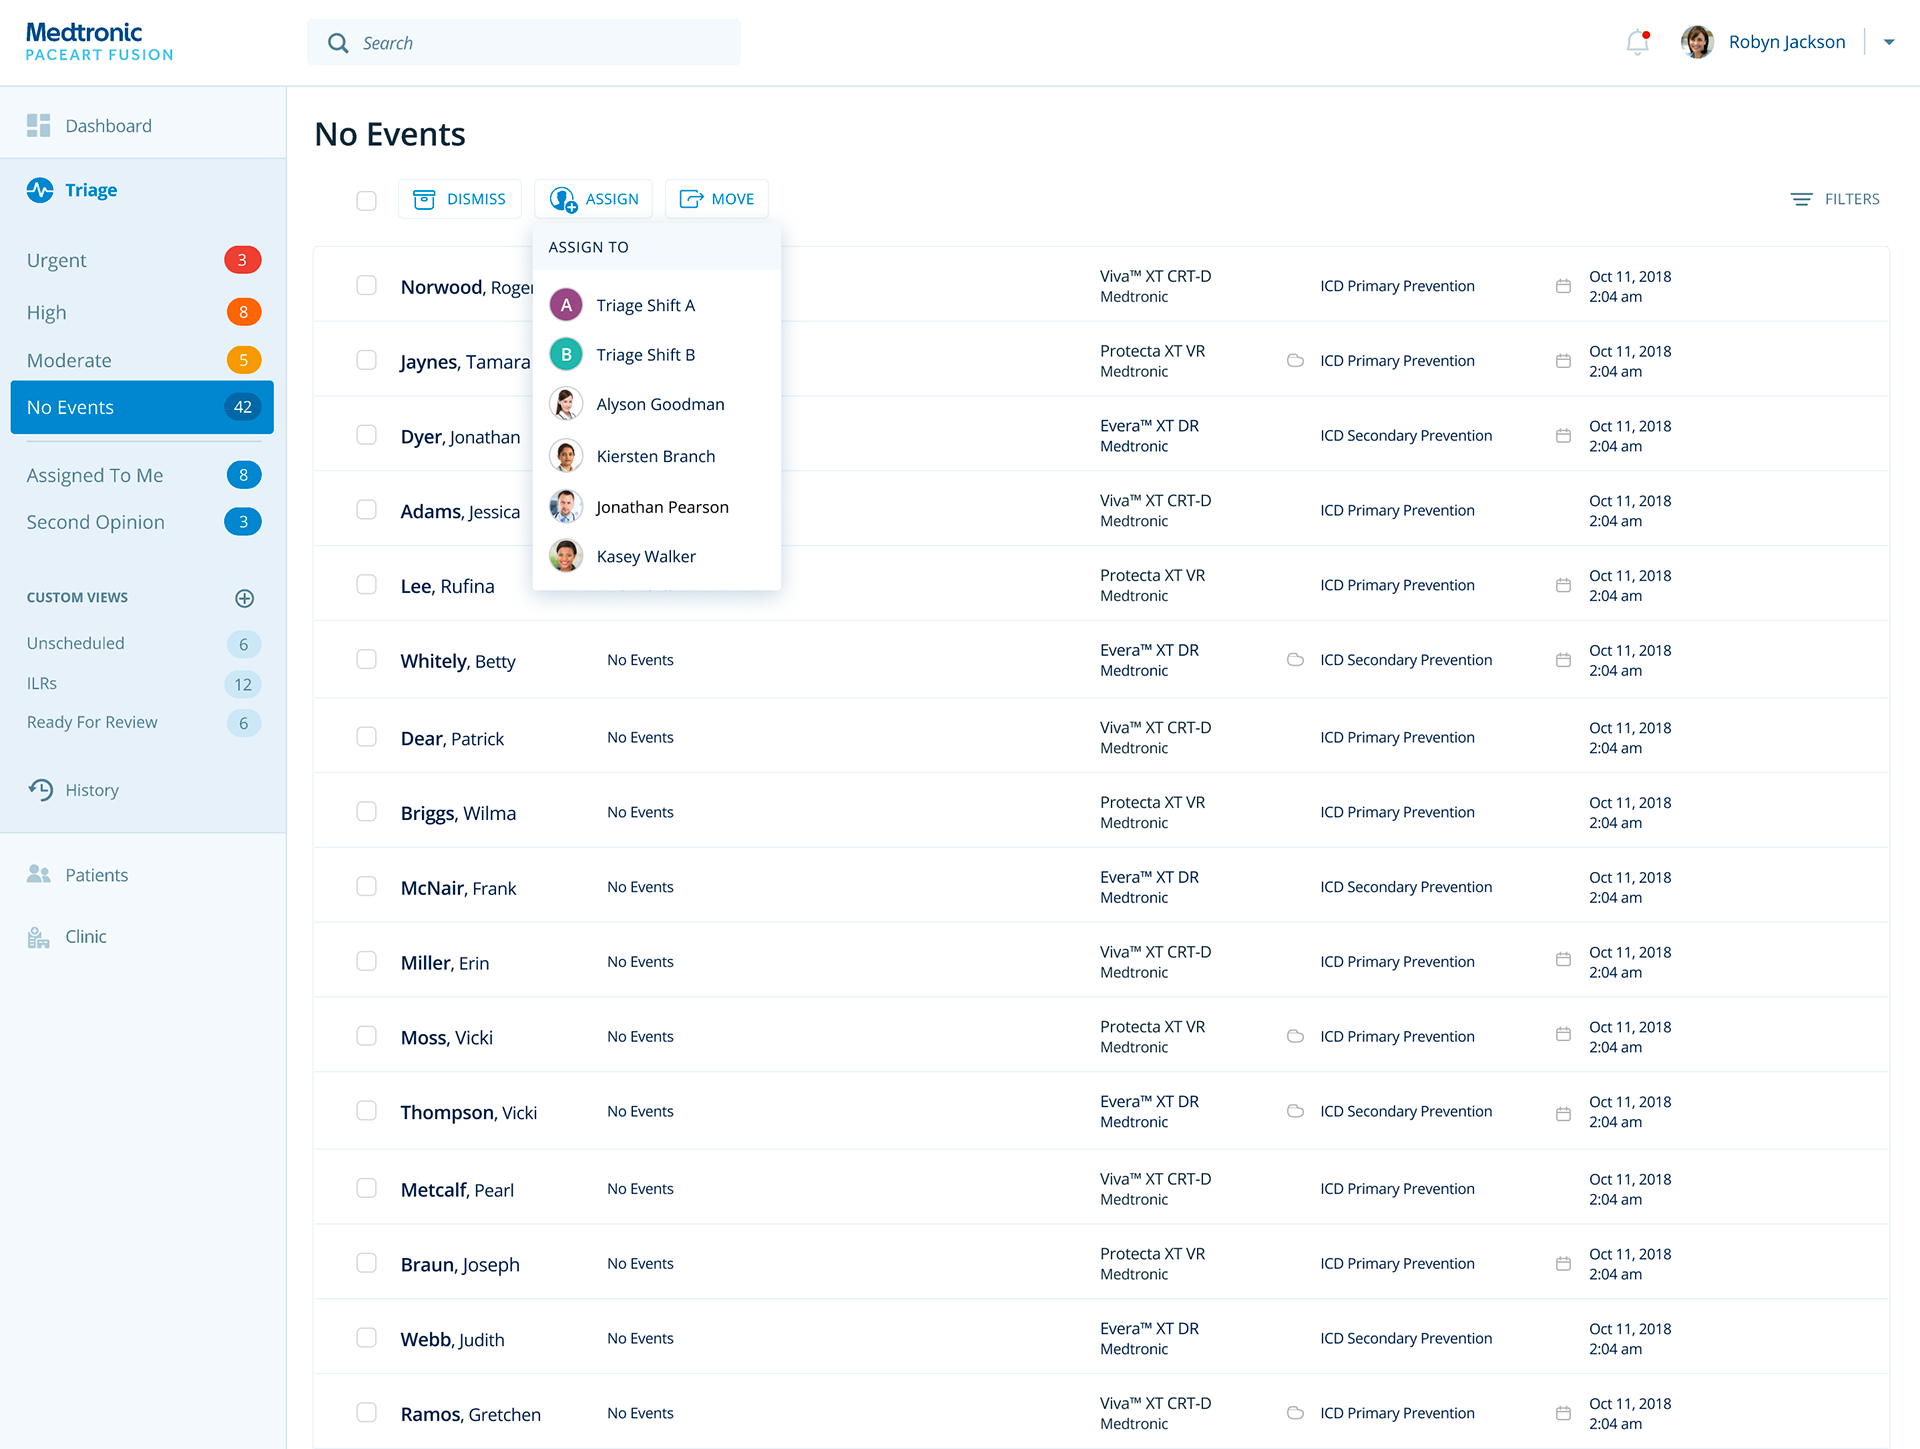Click Kasey Walker's avatar photo
The height and width of the screenshot is (1449, 1920).
[x=566, y=556]
